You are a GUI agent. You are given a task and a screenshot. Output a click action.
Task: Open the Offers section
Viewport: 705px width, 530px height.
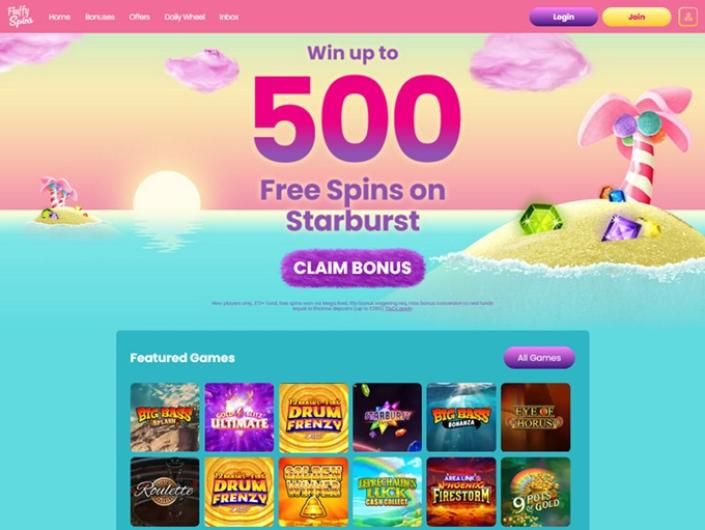139,17
